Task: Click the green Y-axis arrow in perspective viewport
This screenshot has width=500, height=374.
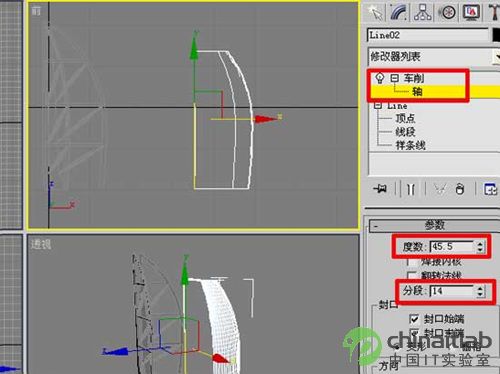Action: [x=185, y=275]
